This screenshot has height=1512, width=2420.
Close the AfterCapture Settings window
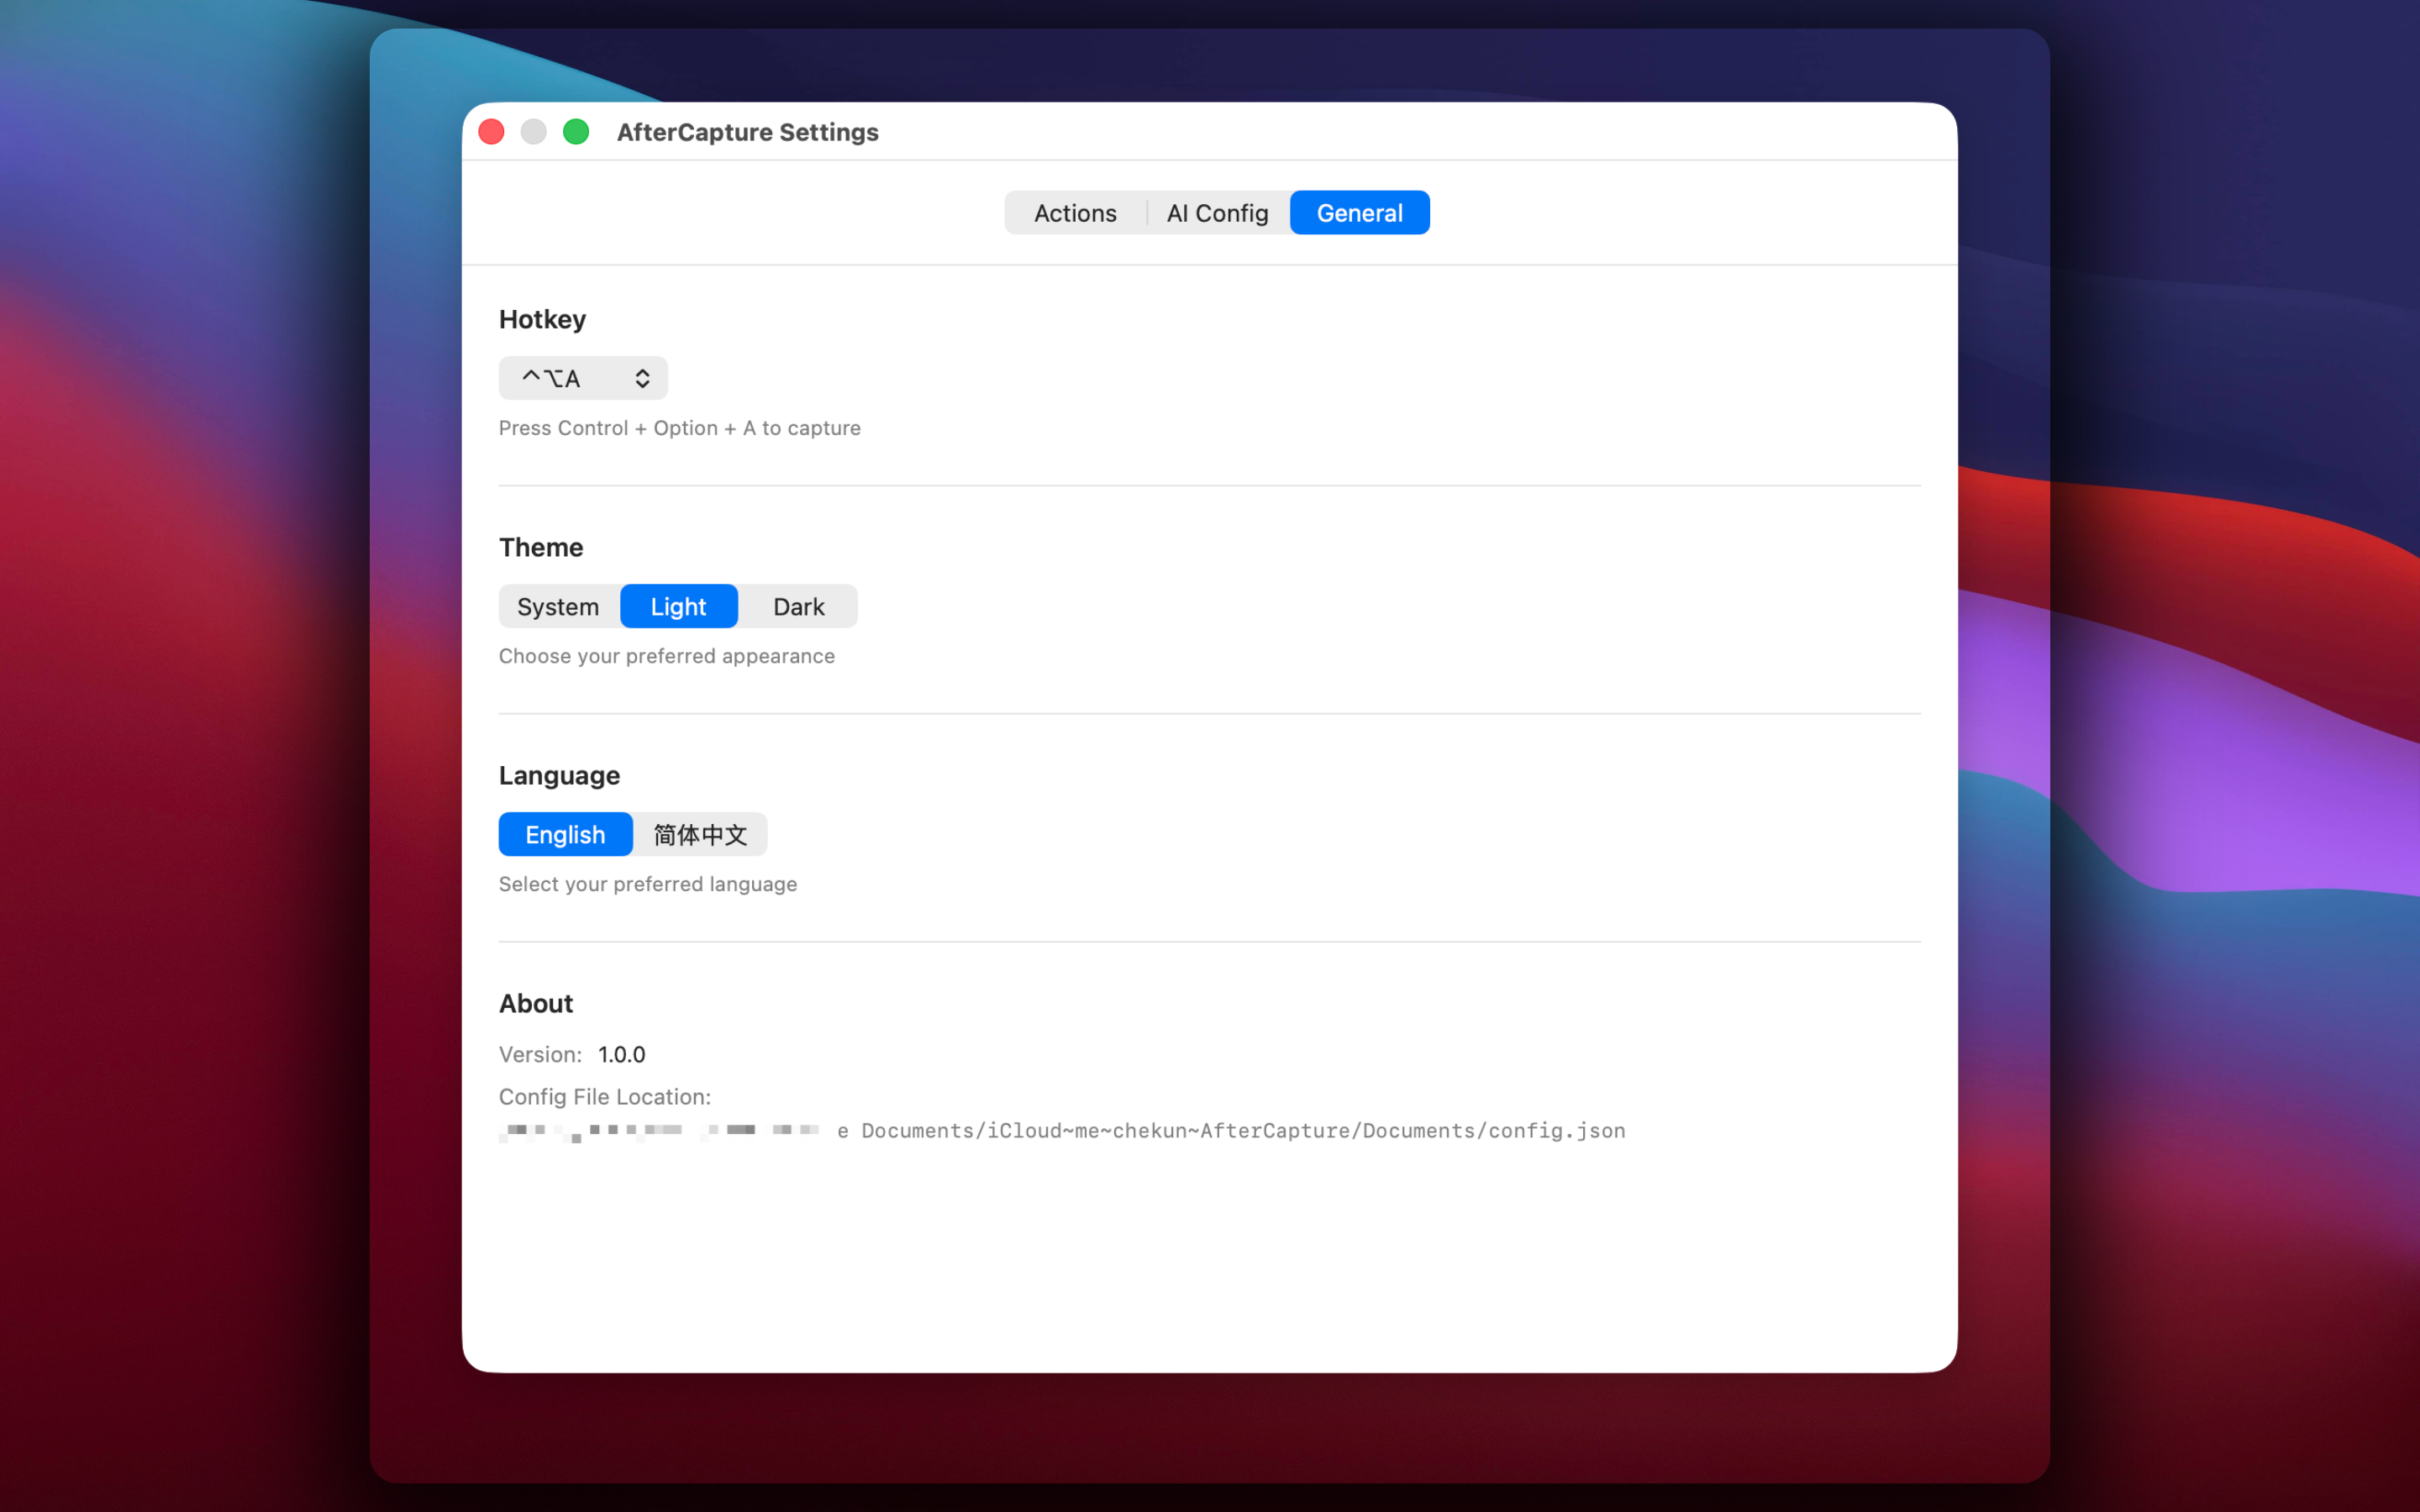point(491,132)
